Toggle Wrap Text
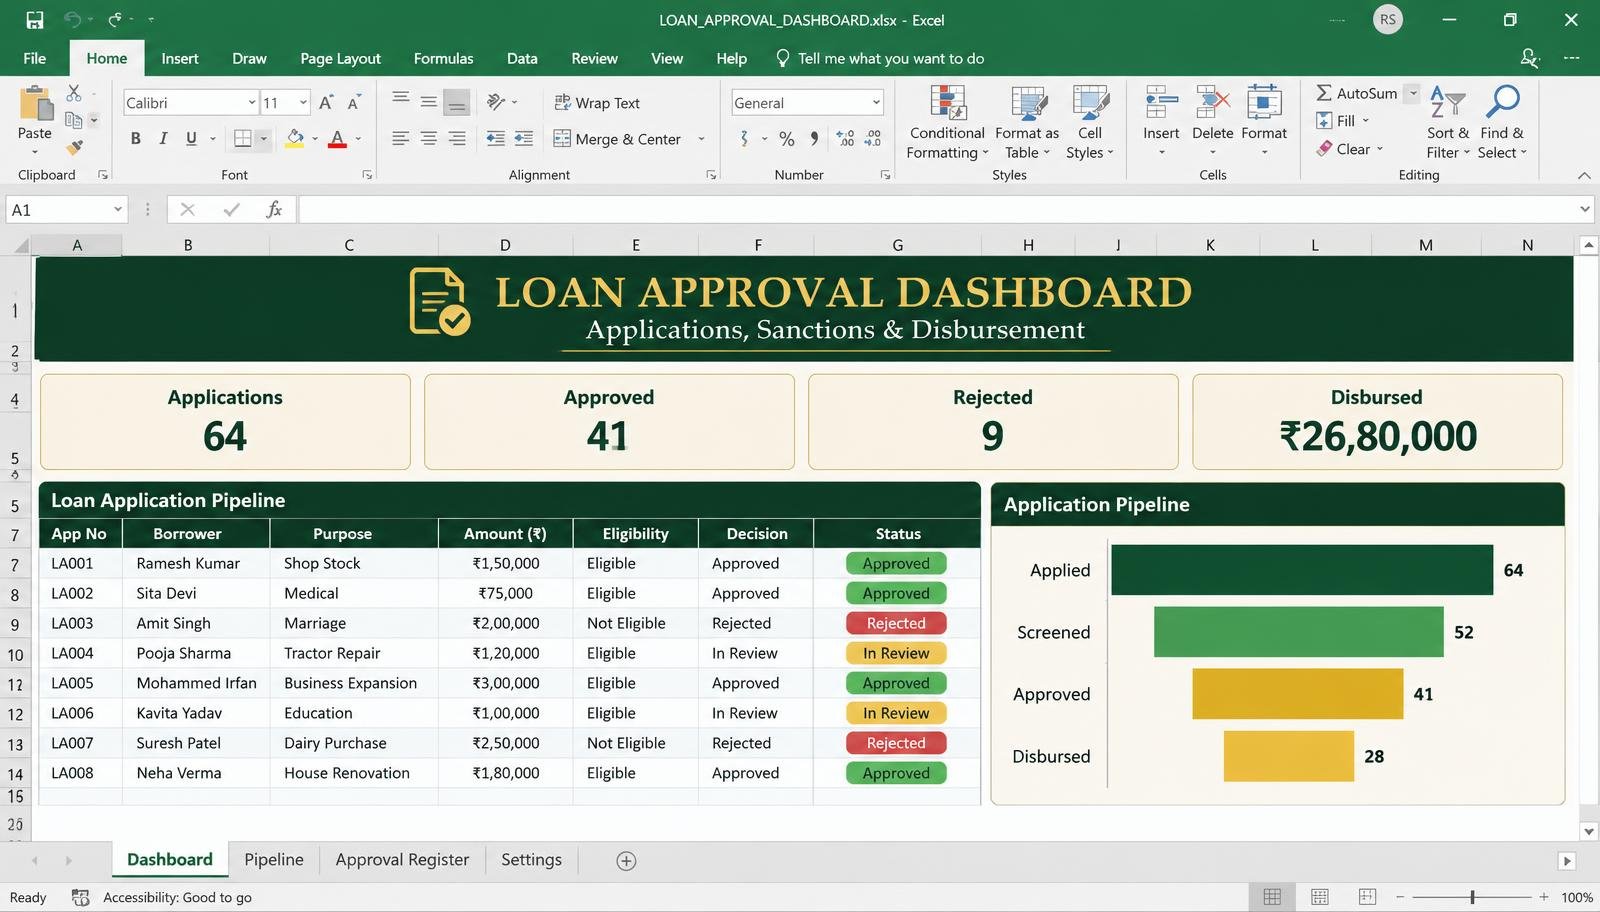 (597, 103)
